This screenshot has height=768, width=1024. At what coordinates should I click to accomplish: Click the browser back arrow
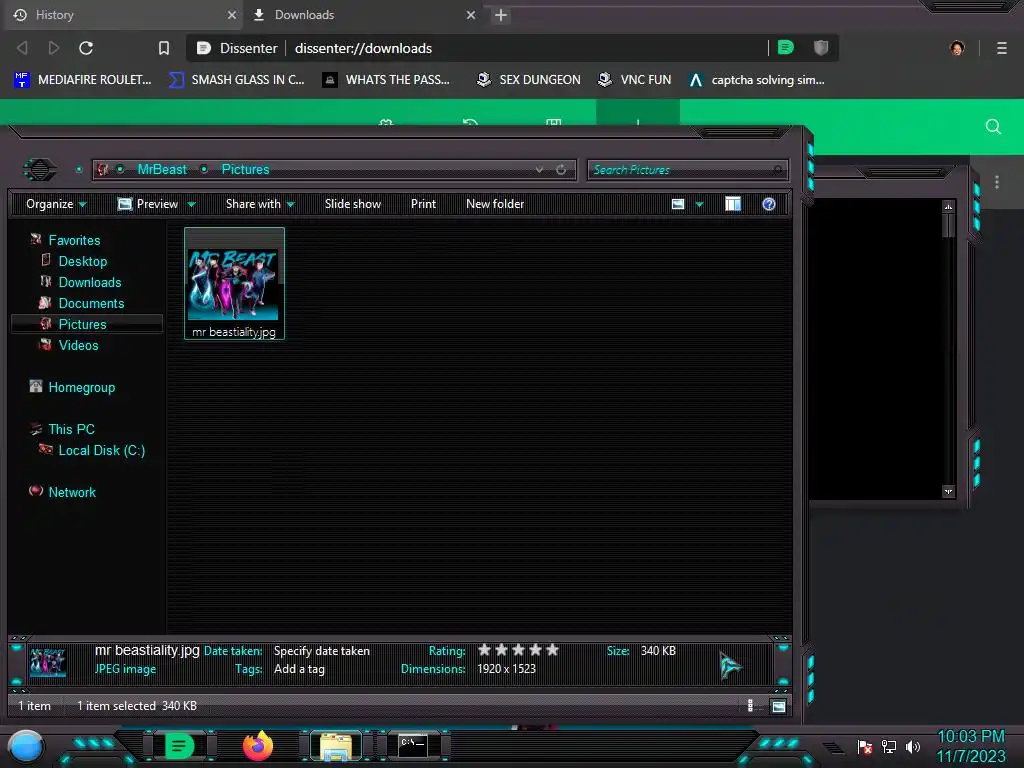[x=22, y=48]
